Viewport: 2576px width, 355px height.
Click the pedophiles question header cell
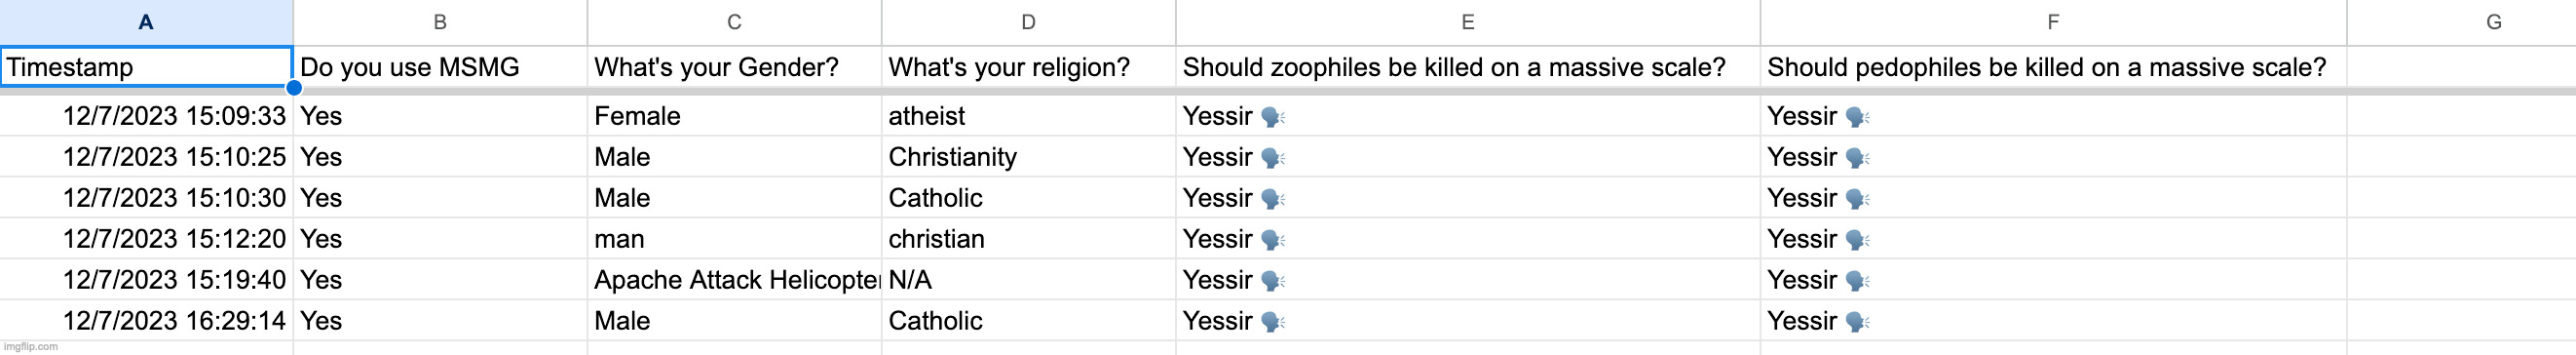point(2053,67)
